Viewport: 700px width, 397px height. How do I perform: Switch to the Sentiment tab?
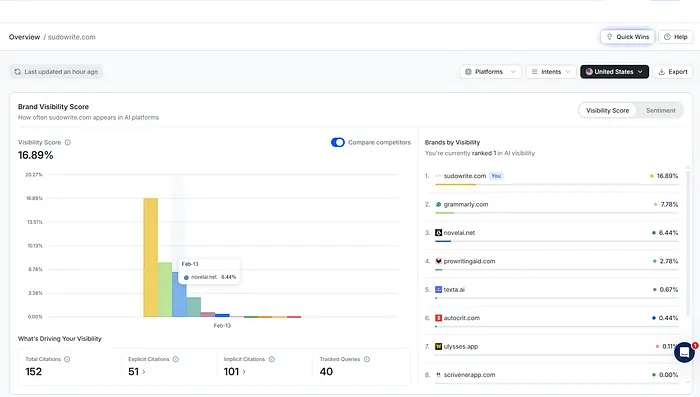(660, 111)
